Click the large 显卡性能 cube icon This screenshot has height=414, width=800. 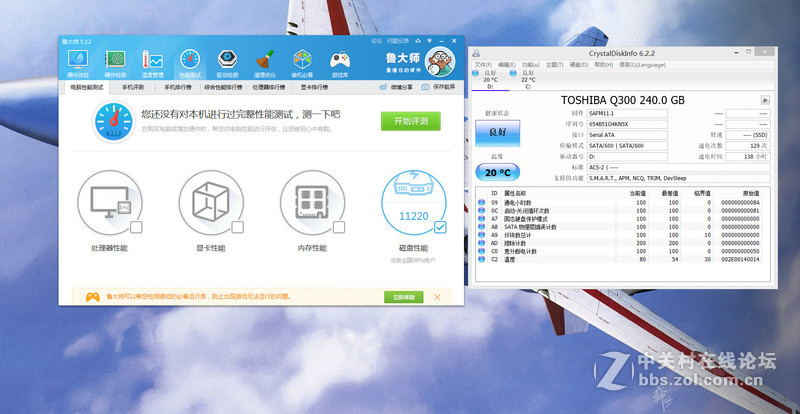tap(211, 202)
